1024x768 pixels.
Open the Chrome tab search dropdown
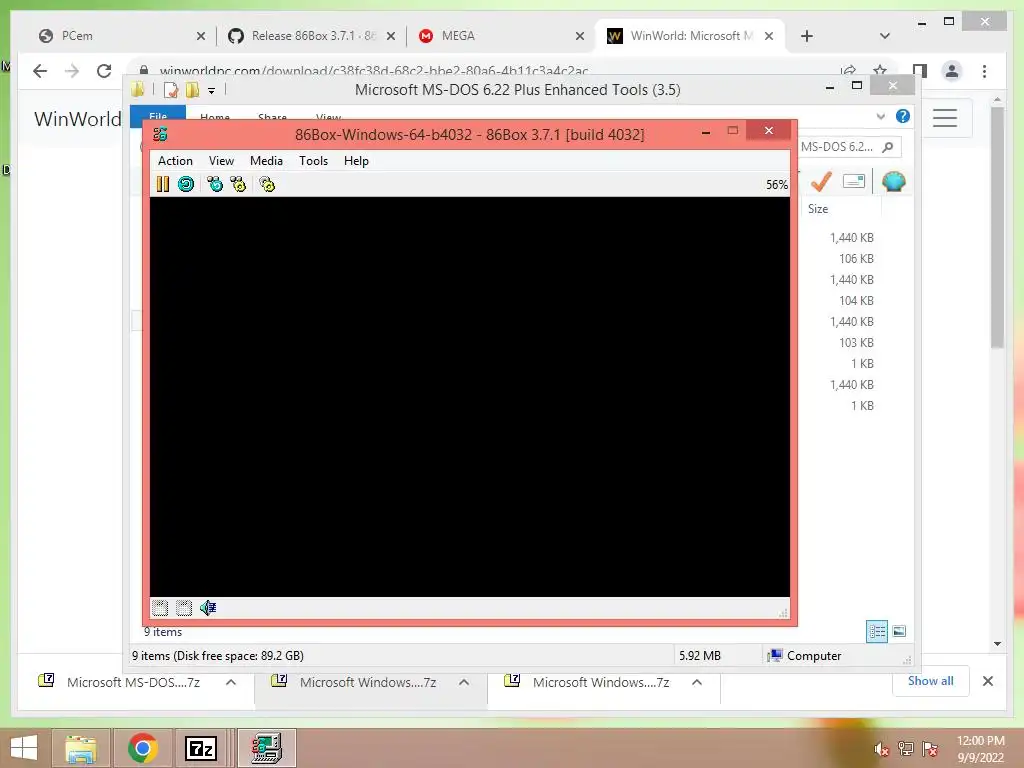point(885,36)
